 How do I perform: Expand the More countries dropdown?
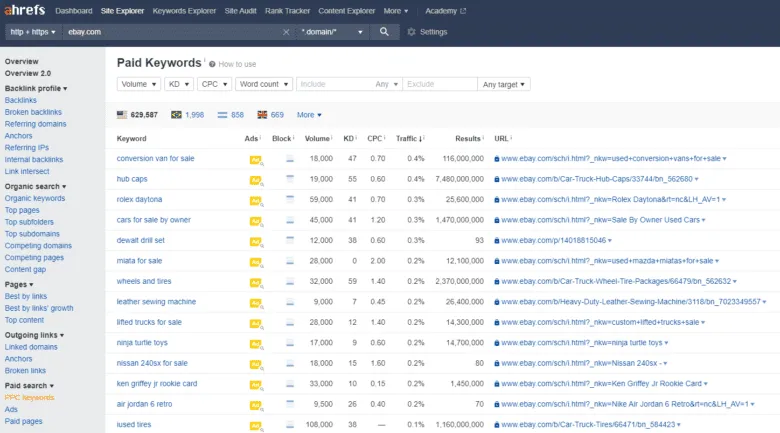(309, 115)
